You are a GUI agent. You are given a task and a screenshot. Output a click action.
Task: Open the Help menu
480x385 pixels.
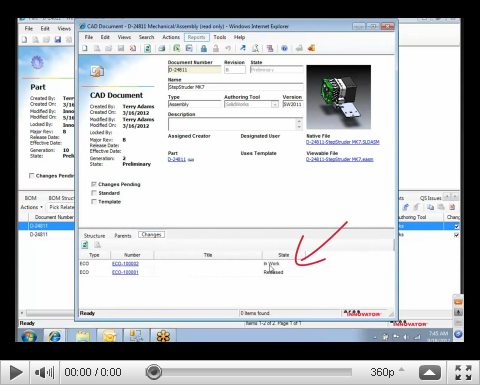pos(239,37)
